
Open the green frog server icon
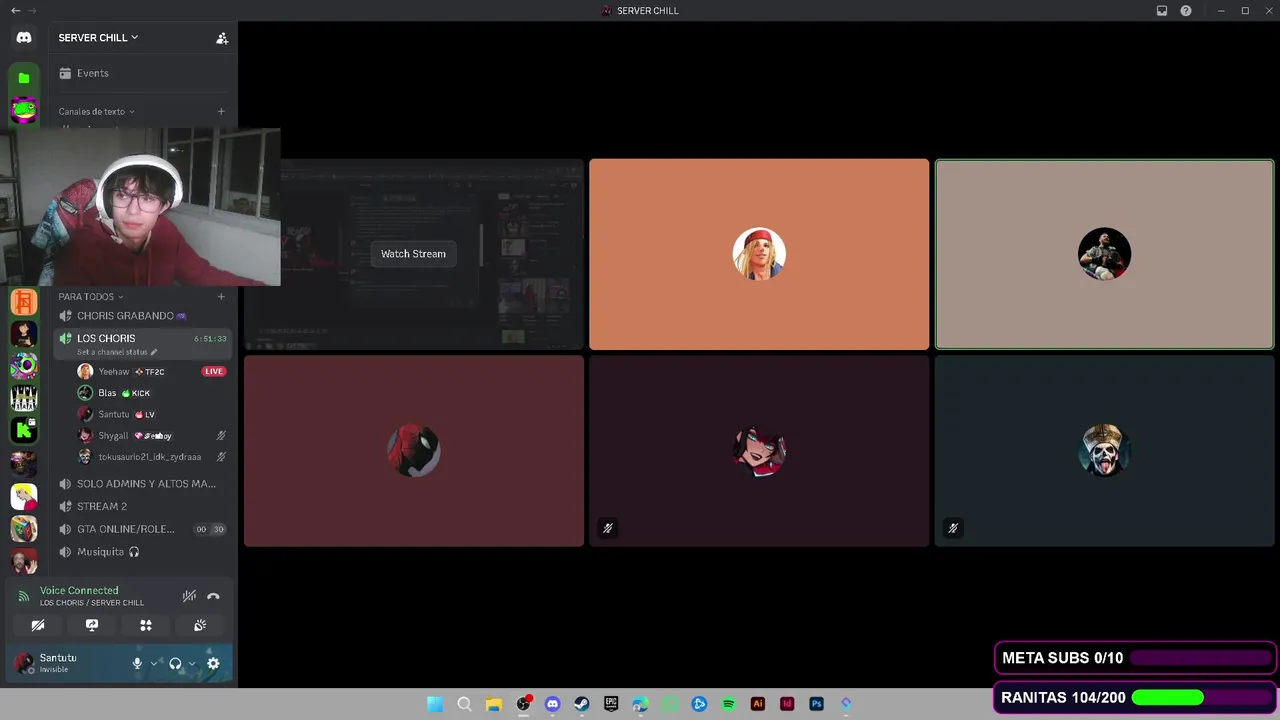coord(24,109)
